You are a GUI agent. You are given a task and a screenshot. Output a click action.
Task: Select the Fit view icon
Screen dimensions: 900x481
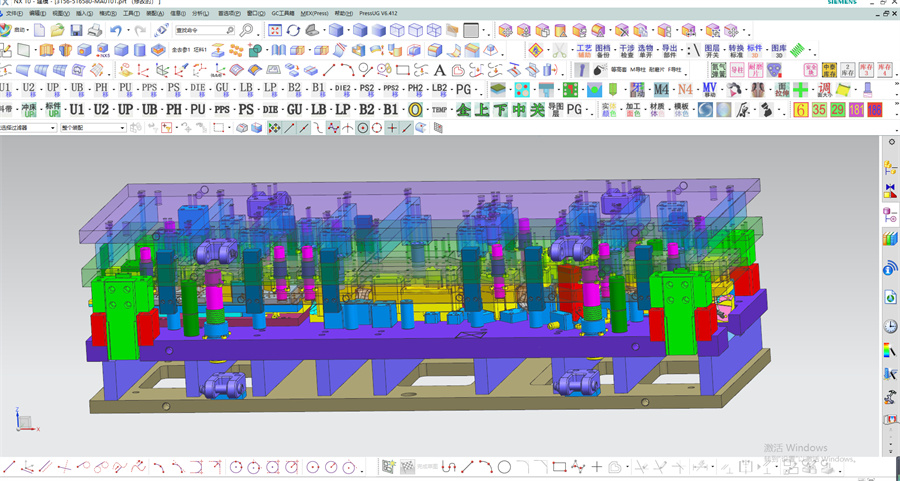click(275, 31)
